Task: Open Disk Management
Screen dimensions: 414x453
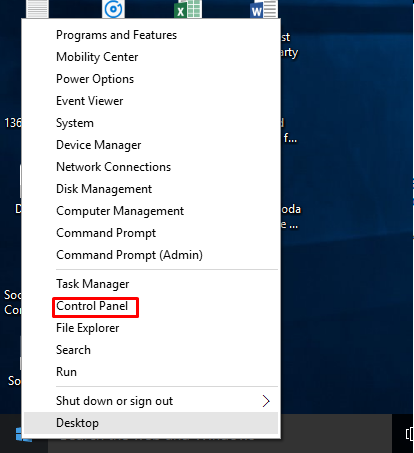Action: 104,189
